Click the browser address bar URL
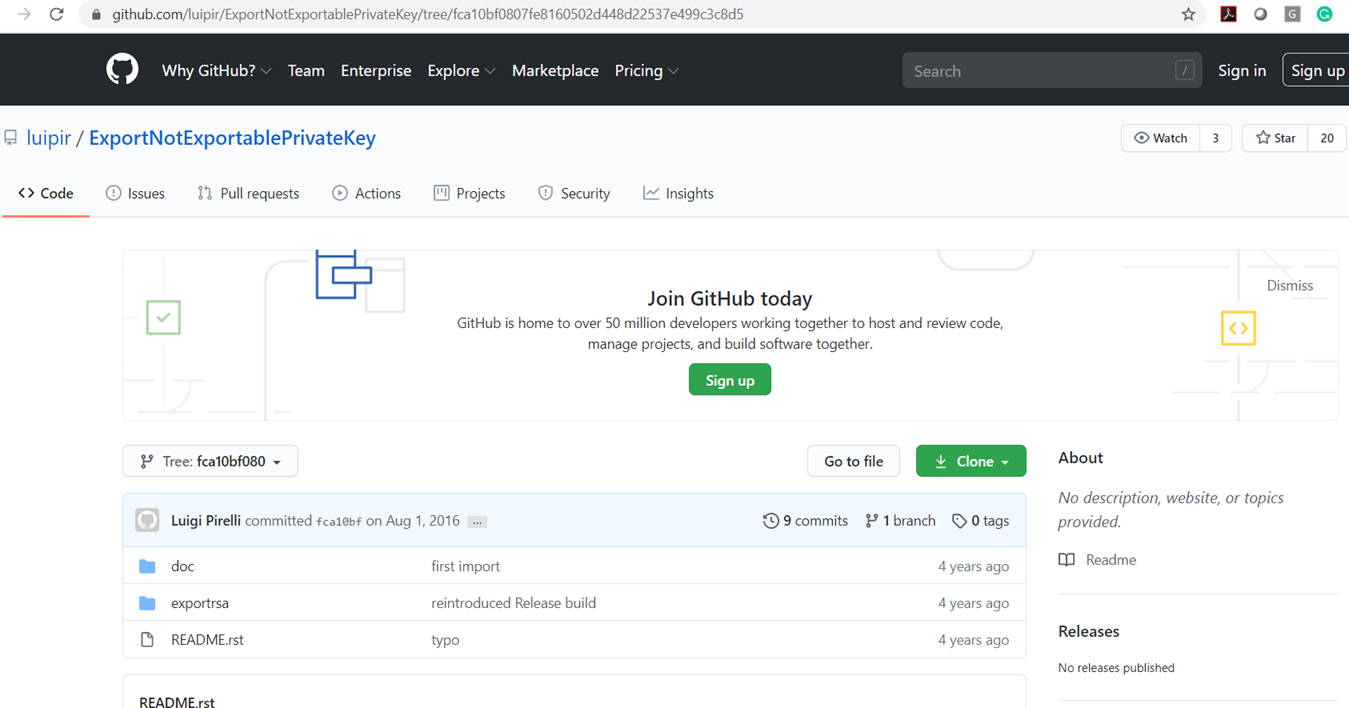This screenshot has width=1349, height=708. pos(427,15)
